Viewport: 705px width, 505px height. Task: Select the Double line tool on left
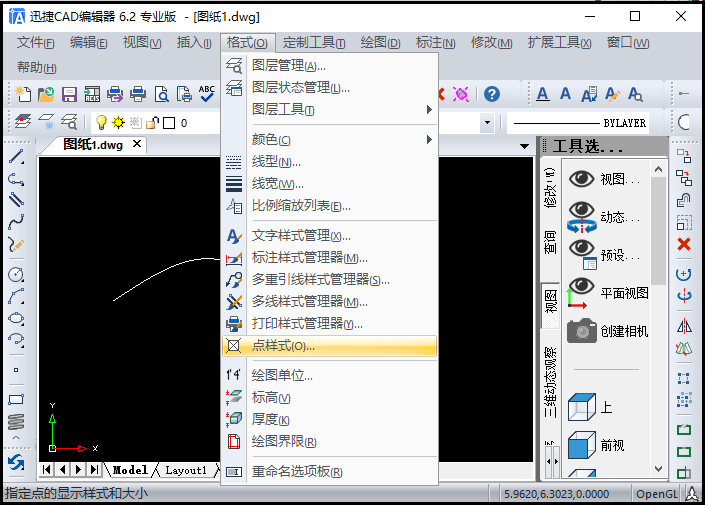(x=16, y=199)
